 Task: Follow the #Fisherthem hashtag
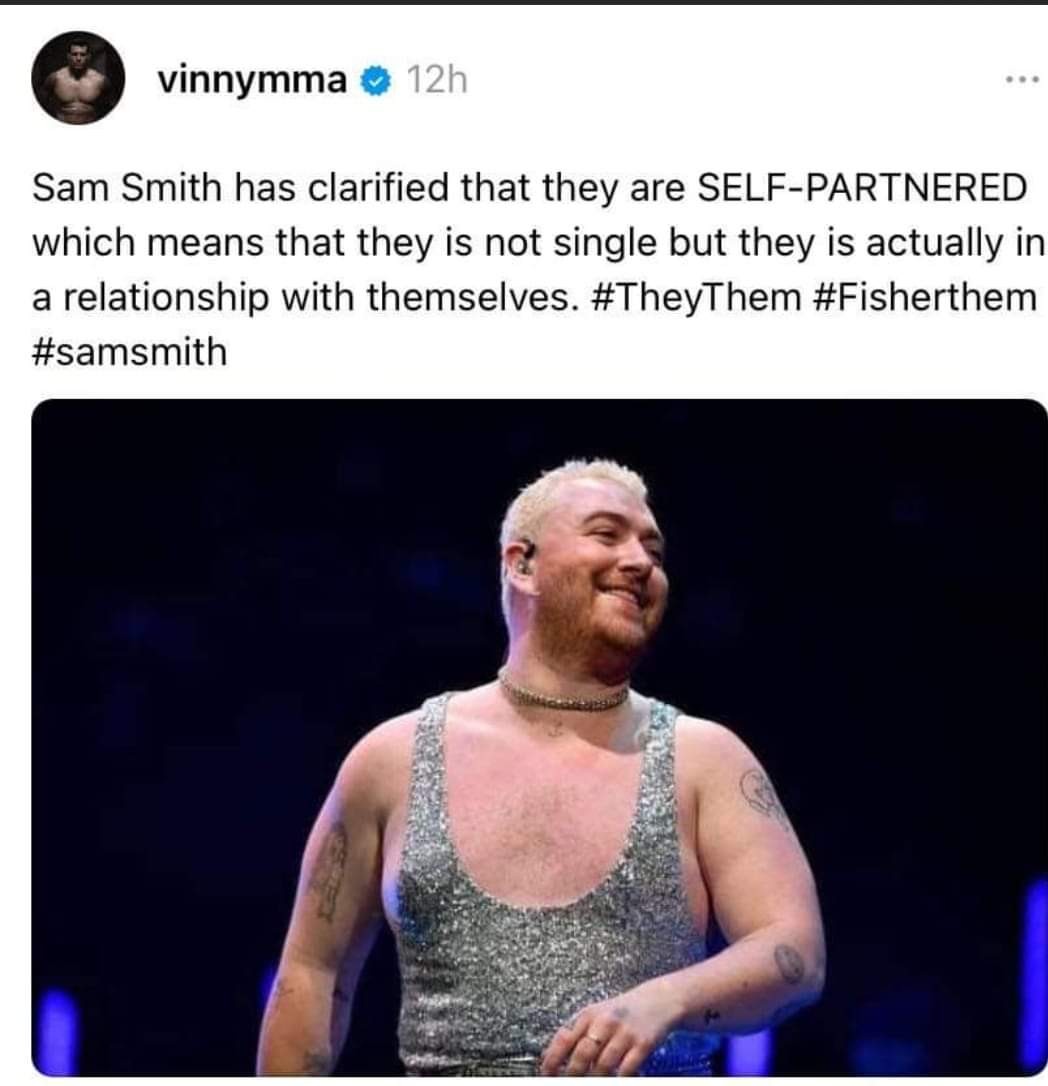tap(922, 297)
